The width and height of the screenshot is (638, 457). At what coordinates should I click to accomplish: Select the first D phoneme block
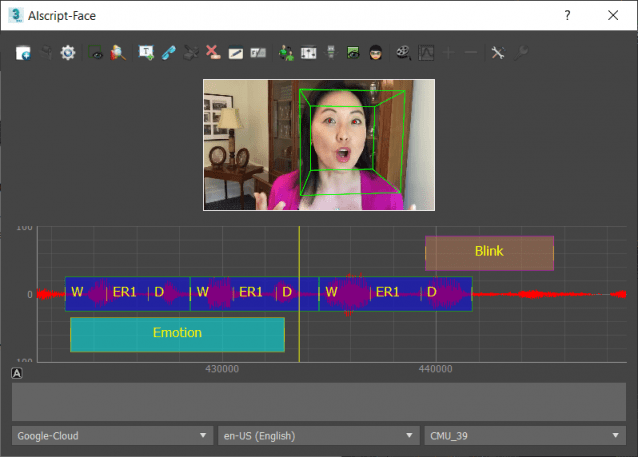(x=169, y=294)
